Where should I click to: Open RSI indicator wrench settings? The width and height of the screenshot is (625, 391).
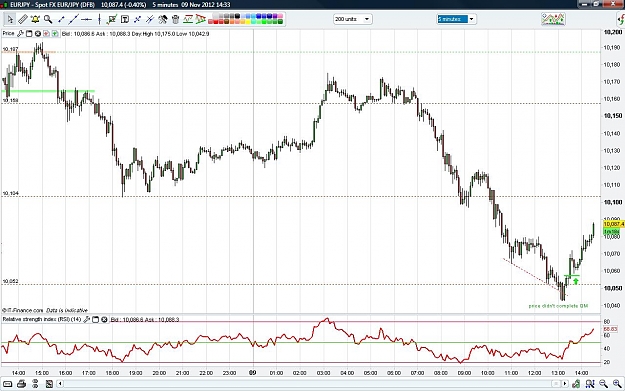86,320
